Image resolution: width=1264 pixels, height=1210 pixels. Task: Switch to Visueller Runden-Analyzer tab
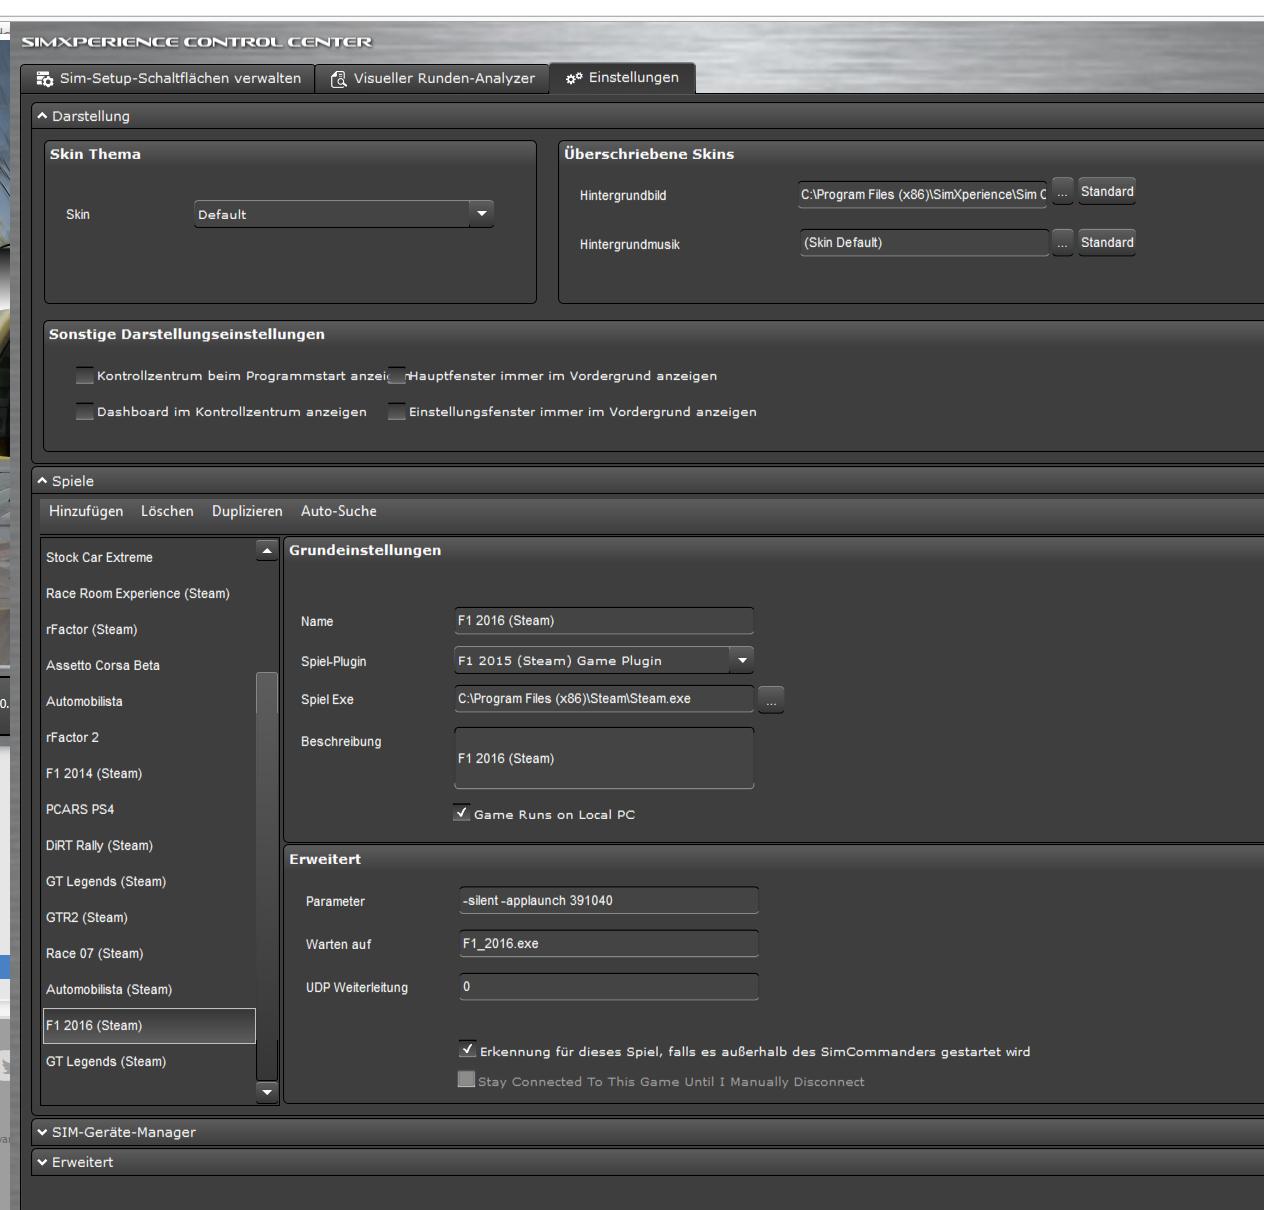click(x=432, y=78)
